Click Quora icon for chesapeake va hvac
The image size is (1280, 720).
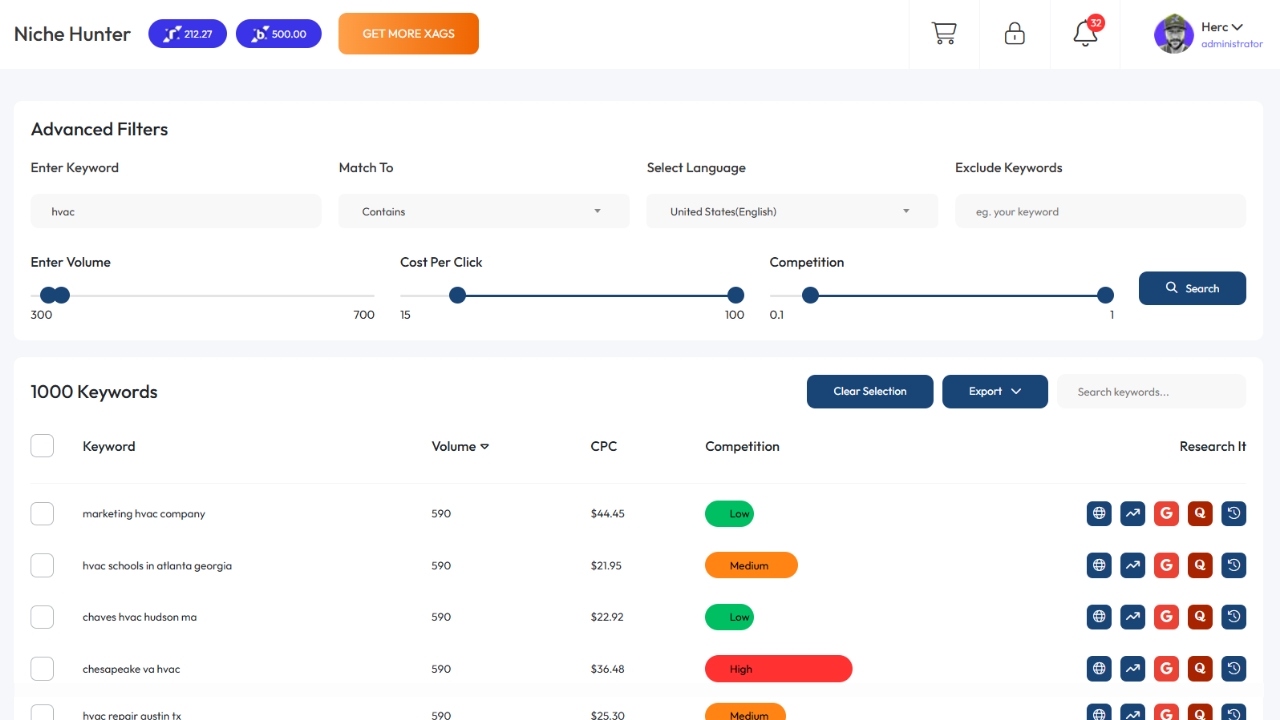(x=1200, y=669)
